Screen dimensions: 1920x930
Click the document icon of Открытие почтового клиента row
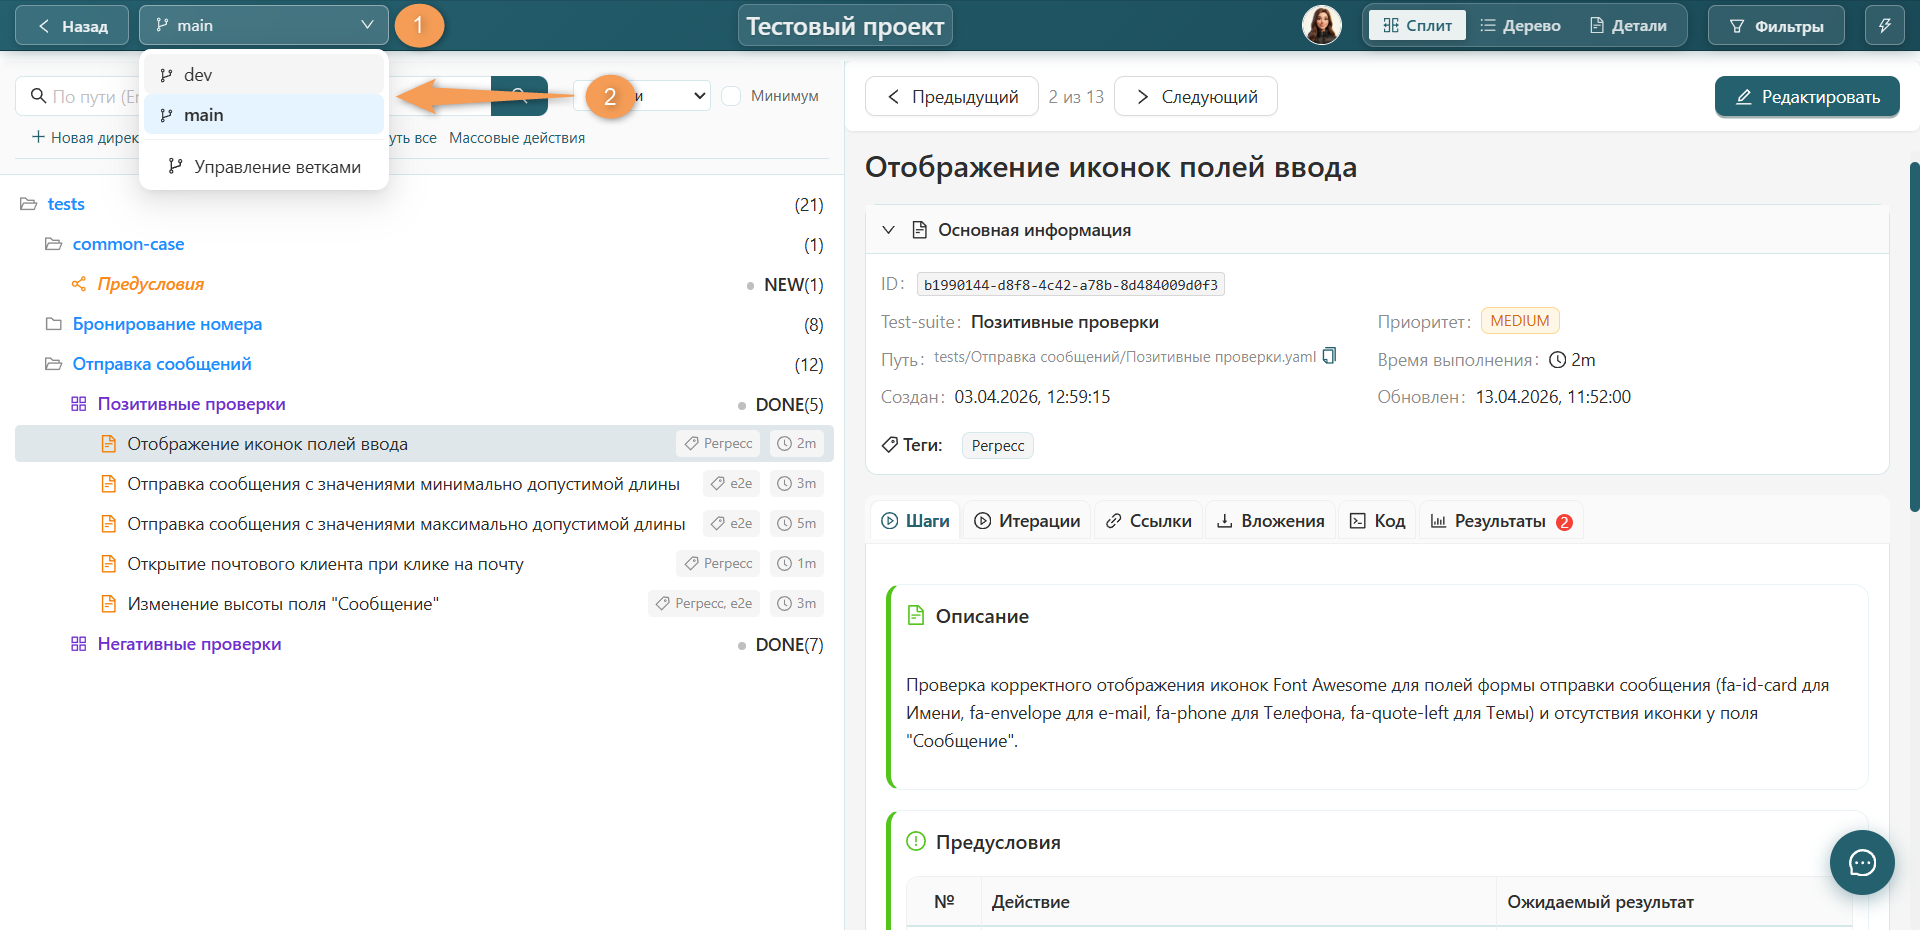pyautogui.click(x=109, y=564)
